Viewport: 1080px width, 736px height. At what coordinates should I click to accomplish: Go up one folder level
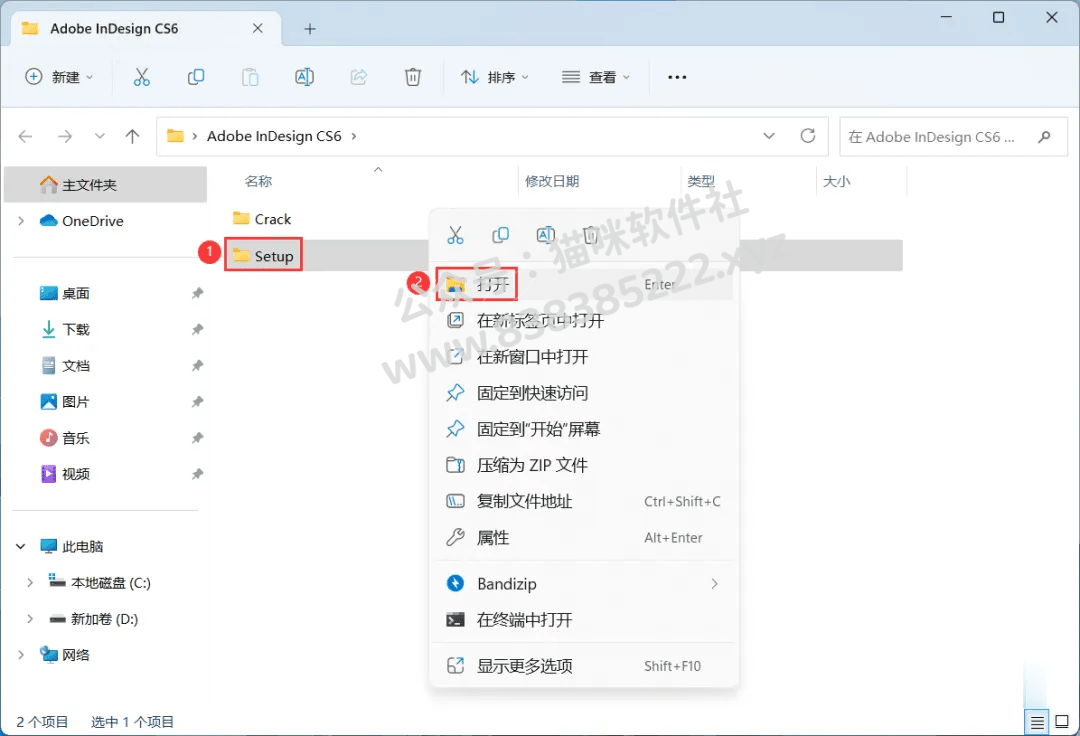click(x=132, y=136)
